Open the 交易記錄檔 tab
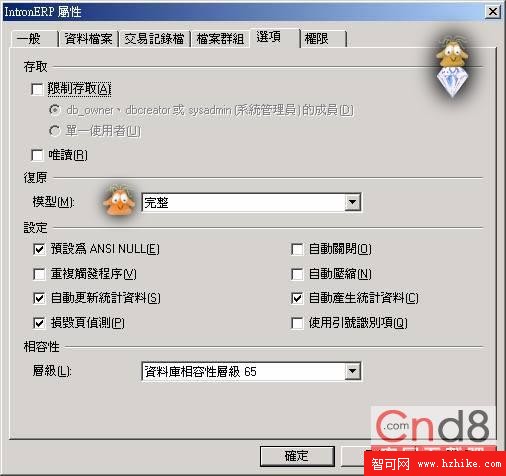 (x=154, y=39)
